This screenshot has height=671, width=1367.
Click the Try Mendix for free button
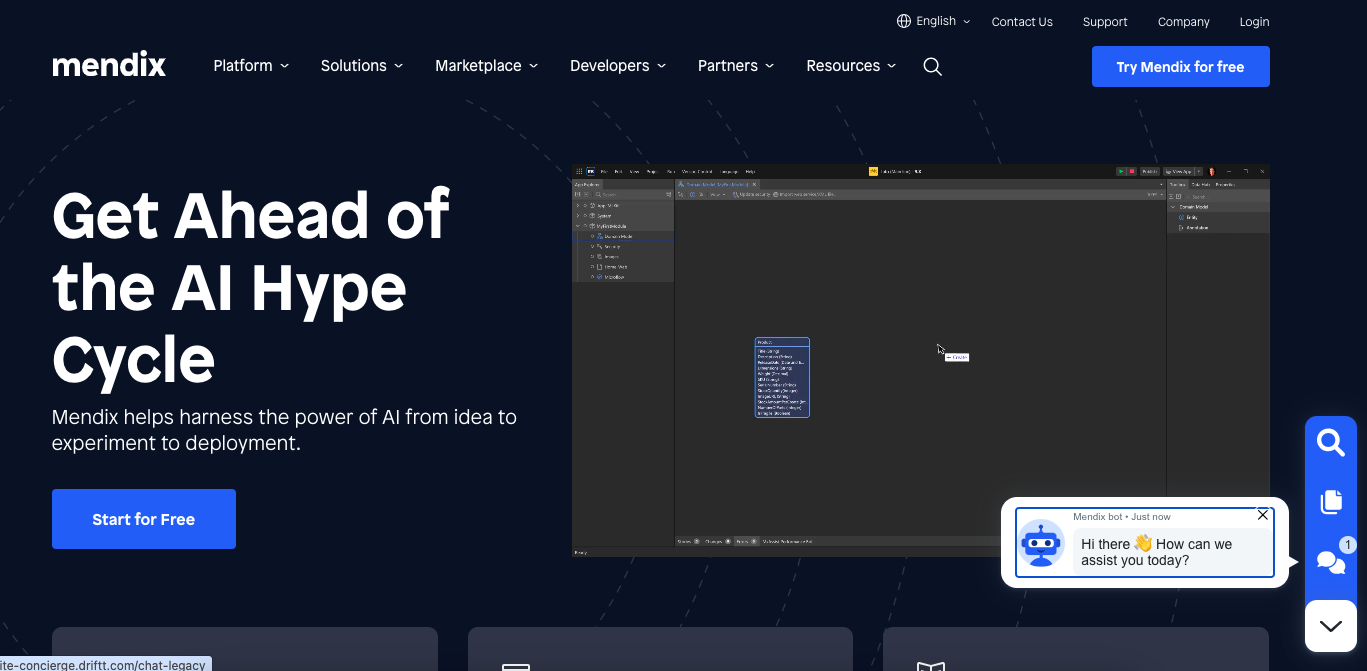(x=1181, y=67)
